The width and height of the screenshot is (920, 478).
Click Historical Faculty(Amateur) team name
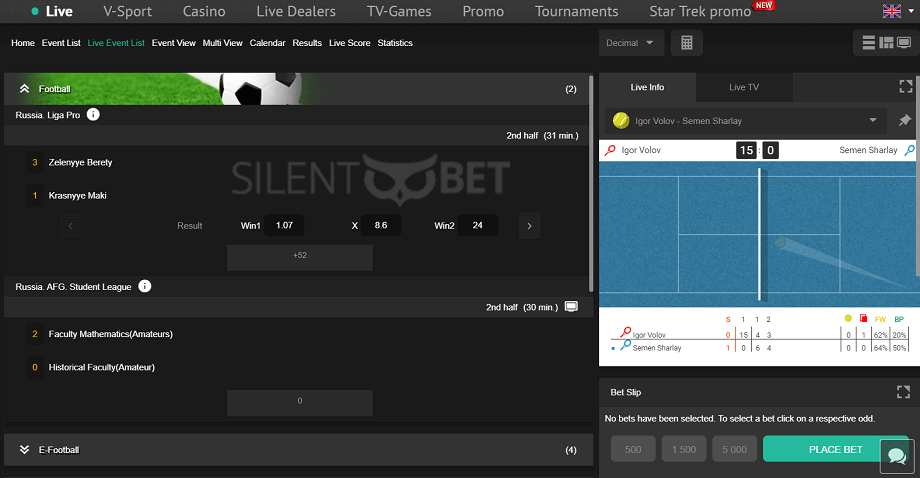point(102,367)
